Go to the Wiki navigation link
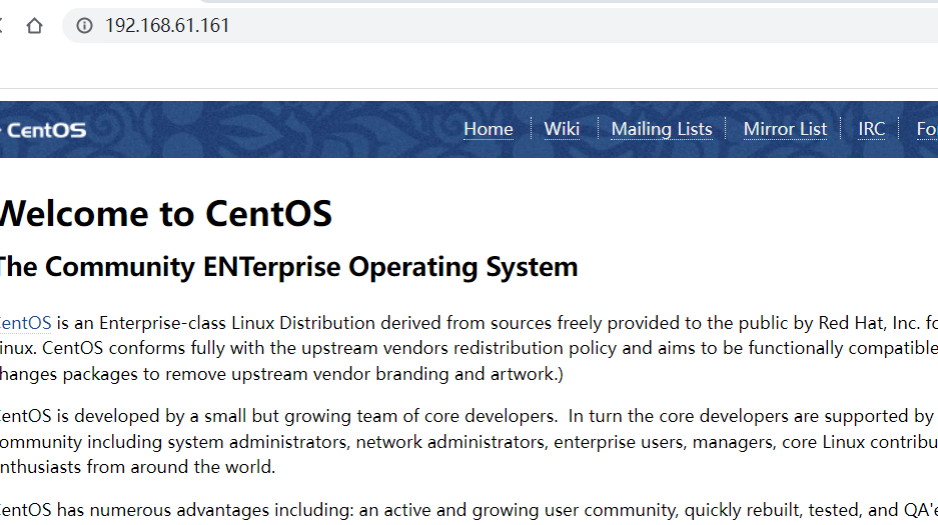 click(x=561, y=129)
